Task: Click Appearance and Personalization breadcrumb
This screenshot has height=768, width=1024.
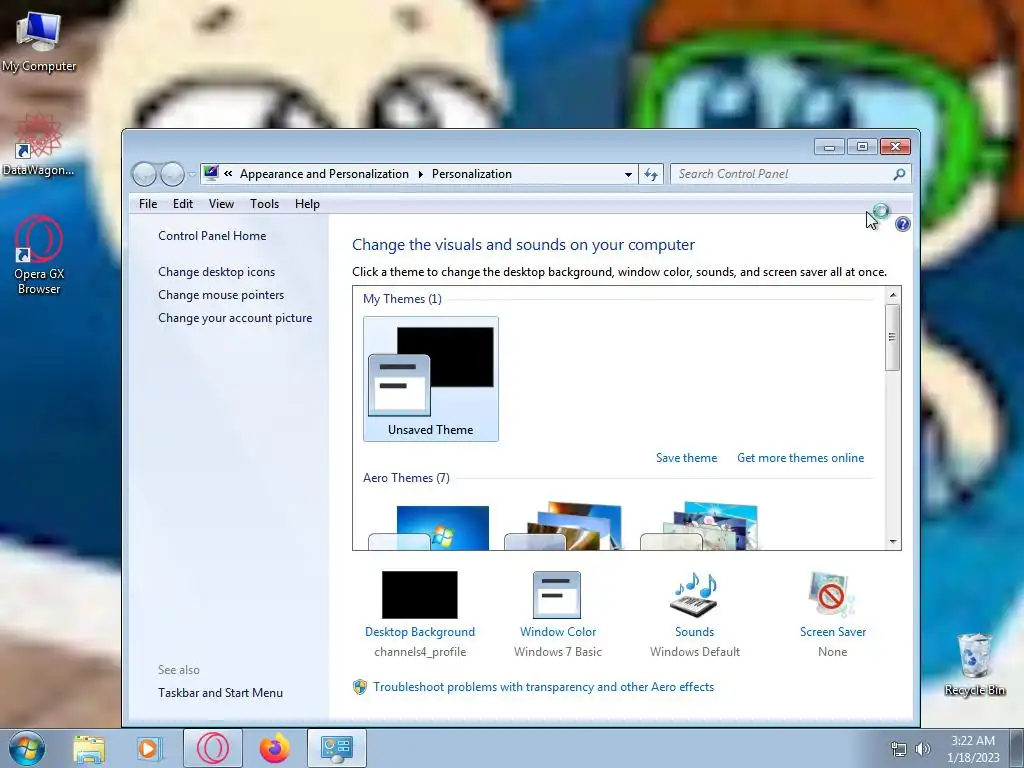Action: [x=324, y=174]
